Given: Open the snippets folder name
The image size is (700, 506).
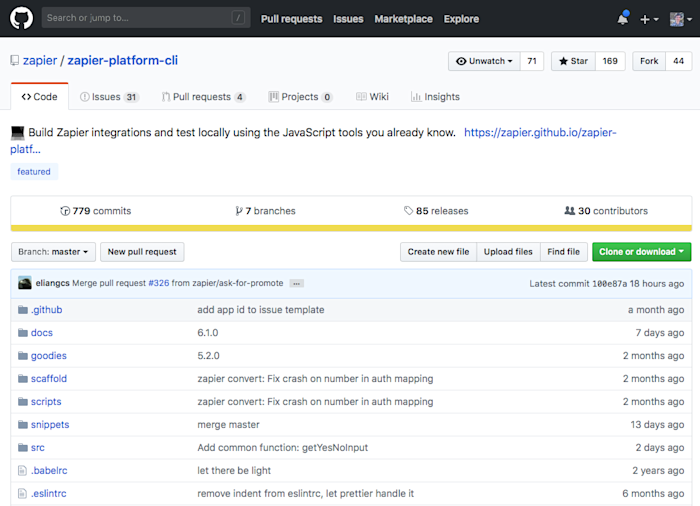Looking at the screenshot, I should pyautogui.click(x=50, y=425).
